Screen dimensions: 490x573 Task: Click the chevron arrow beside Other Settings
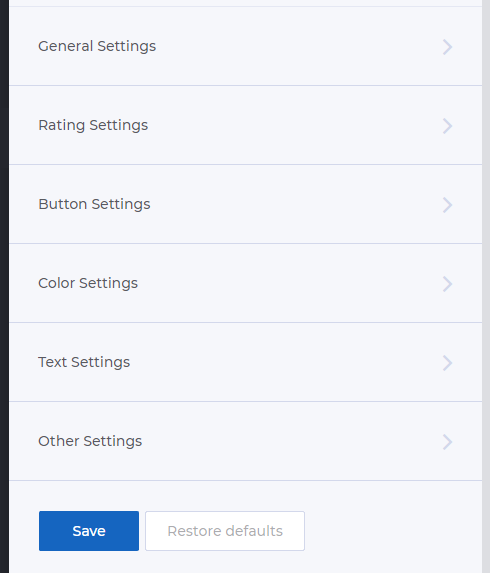(447, 441)
